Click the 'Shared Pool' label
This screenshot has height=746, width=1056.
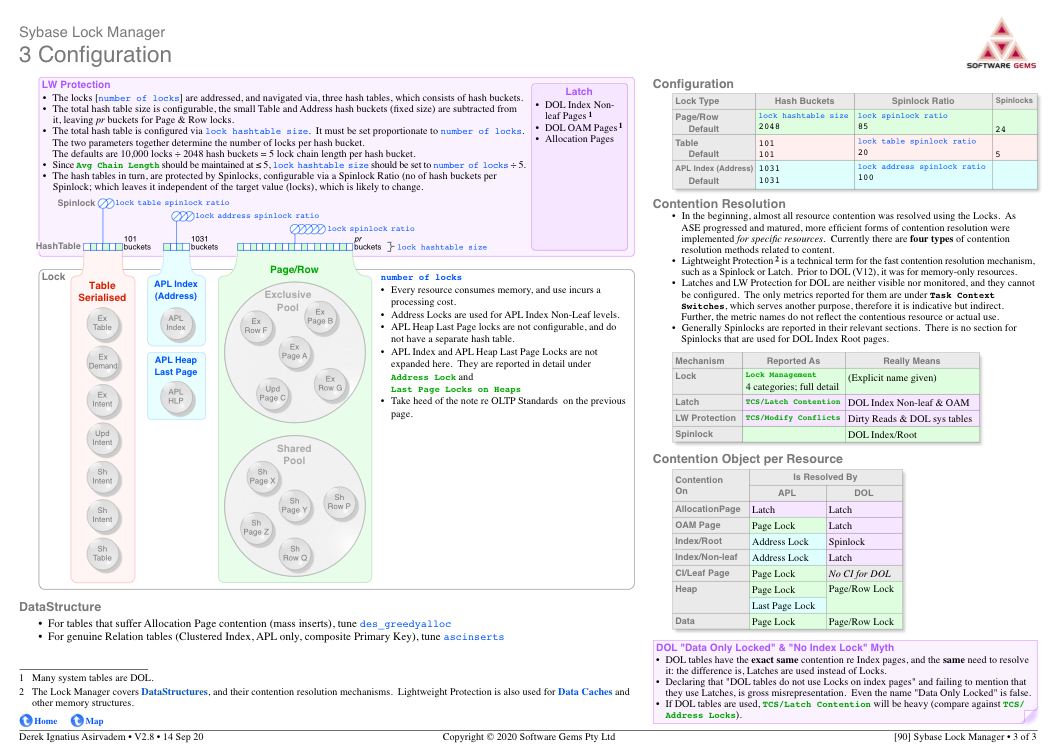point(294,454)
